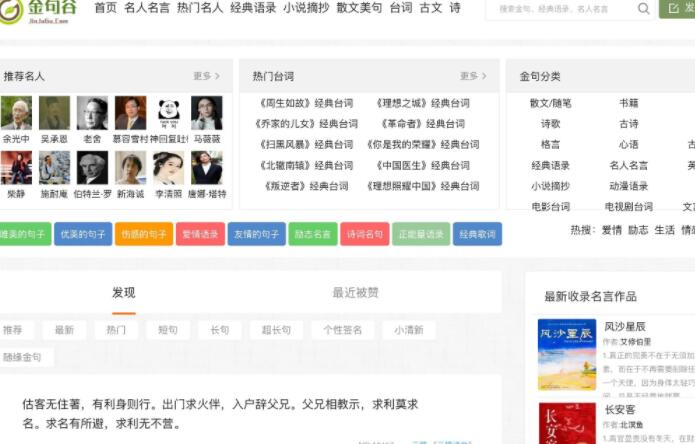Click the blue 经典歌词 button
Screen dimensions: 695x444
[477, 234]
